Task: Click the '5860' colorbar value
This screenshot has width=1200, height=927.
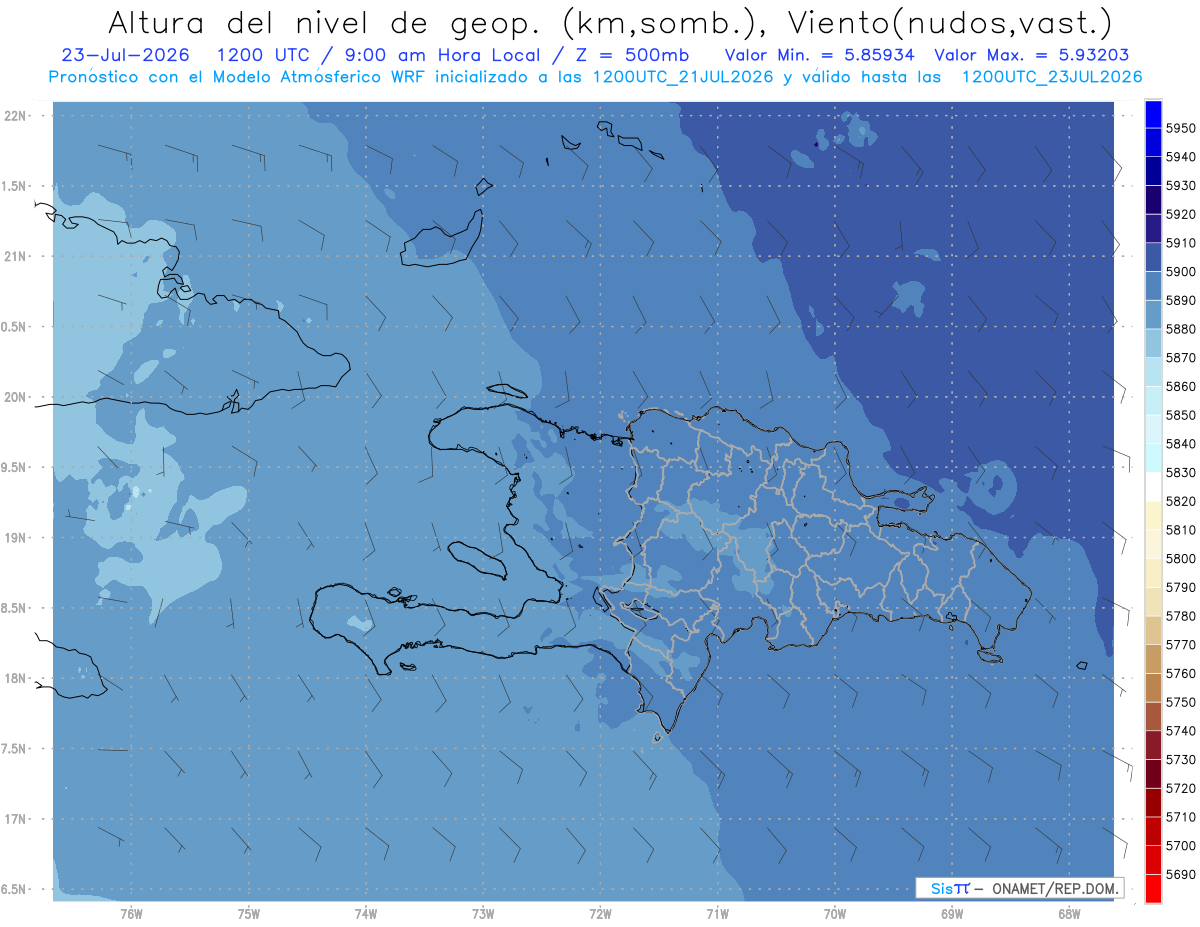Action: pyautogui.click(x=1180, y=386)
